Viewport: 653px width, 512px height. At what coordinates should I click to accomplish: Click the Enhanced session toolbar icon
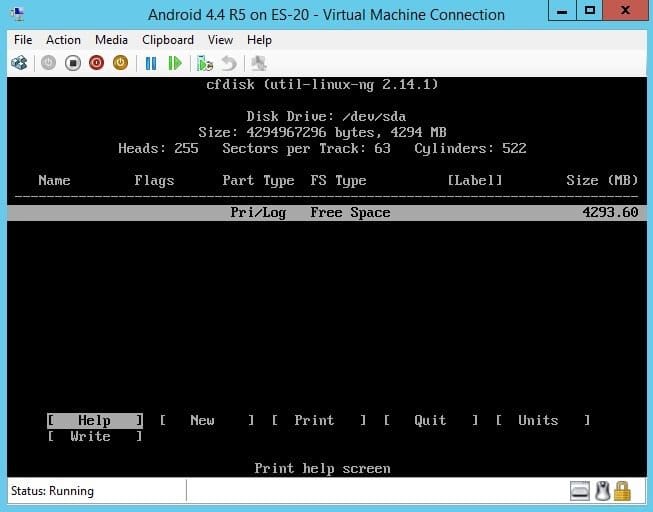click(259, 63)
